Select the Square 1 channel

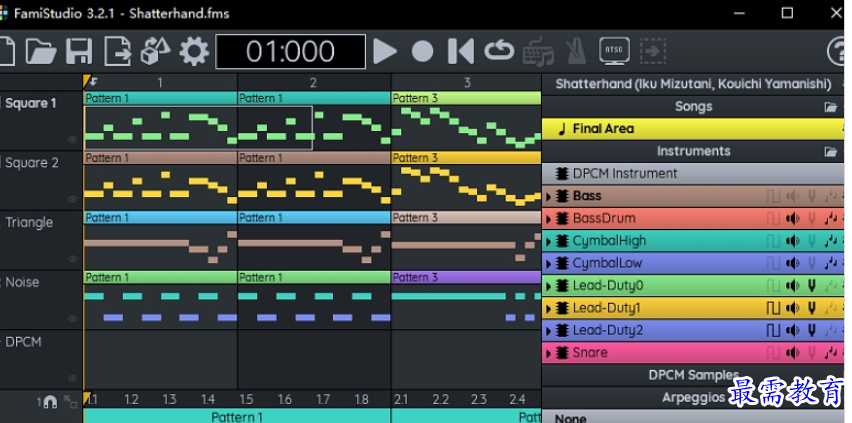(x=30, y=103)
